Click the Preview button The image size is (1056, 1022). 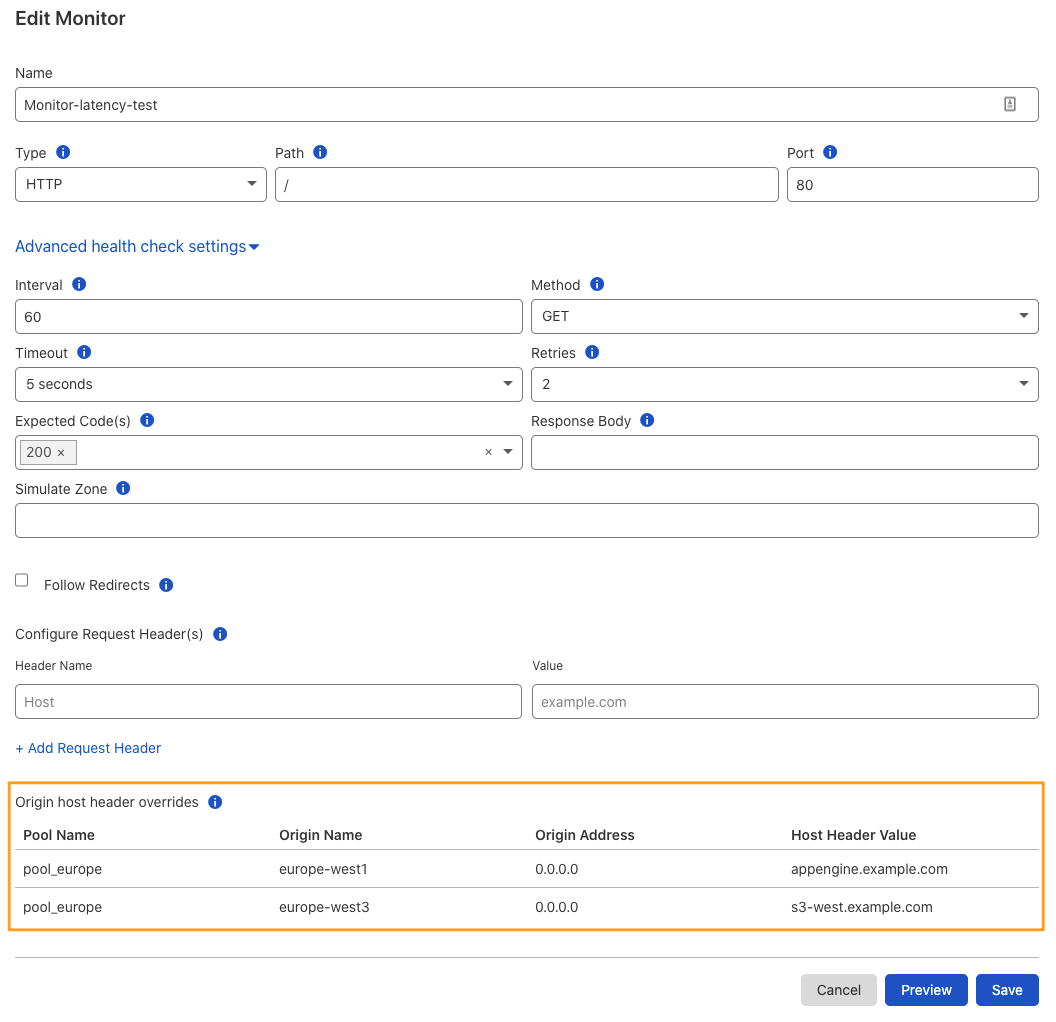pyautogui.click(x=926, y=990)
